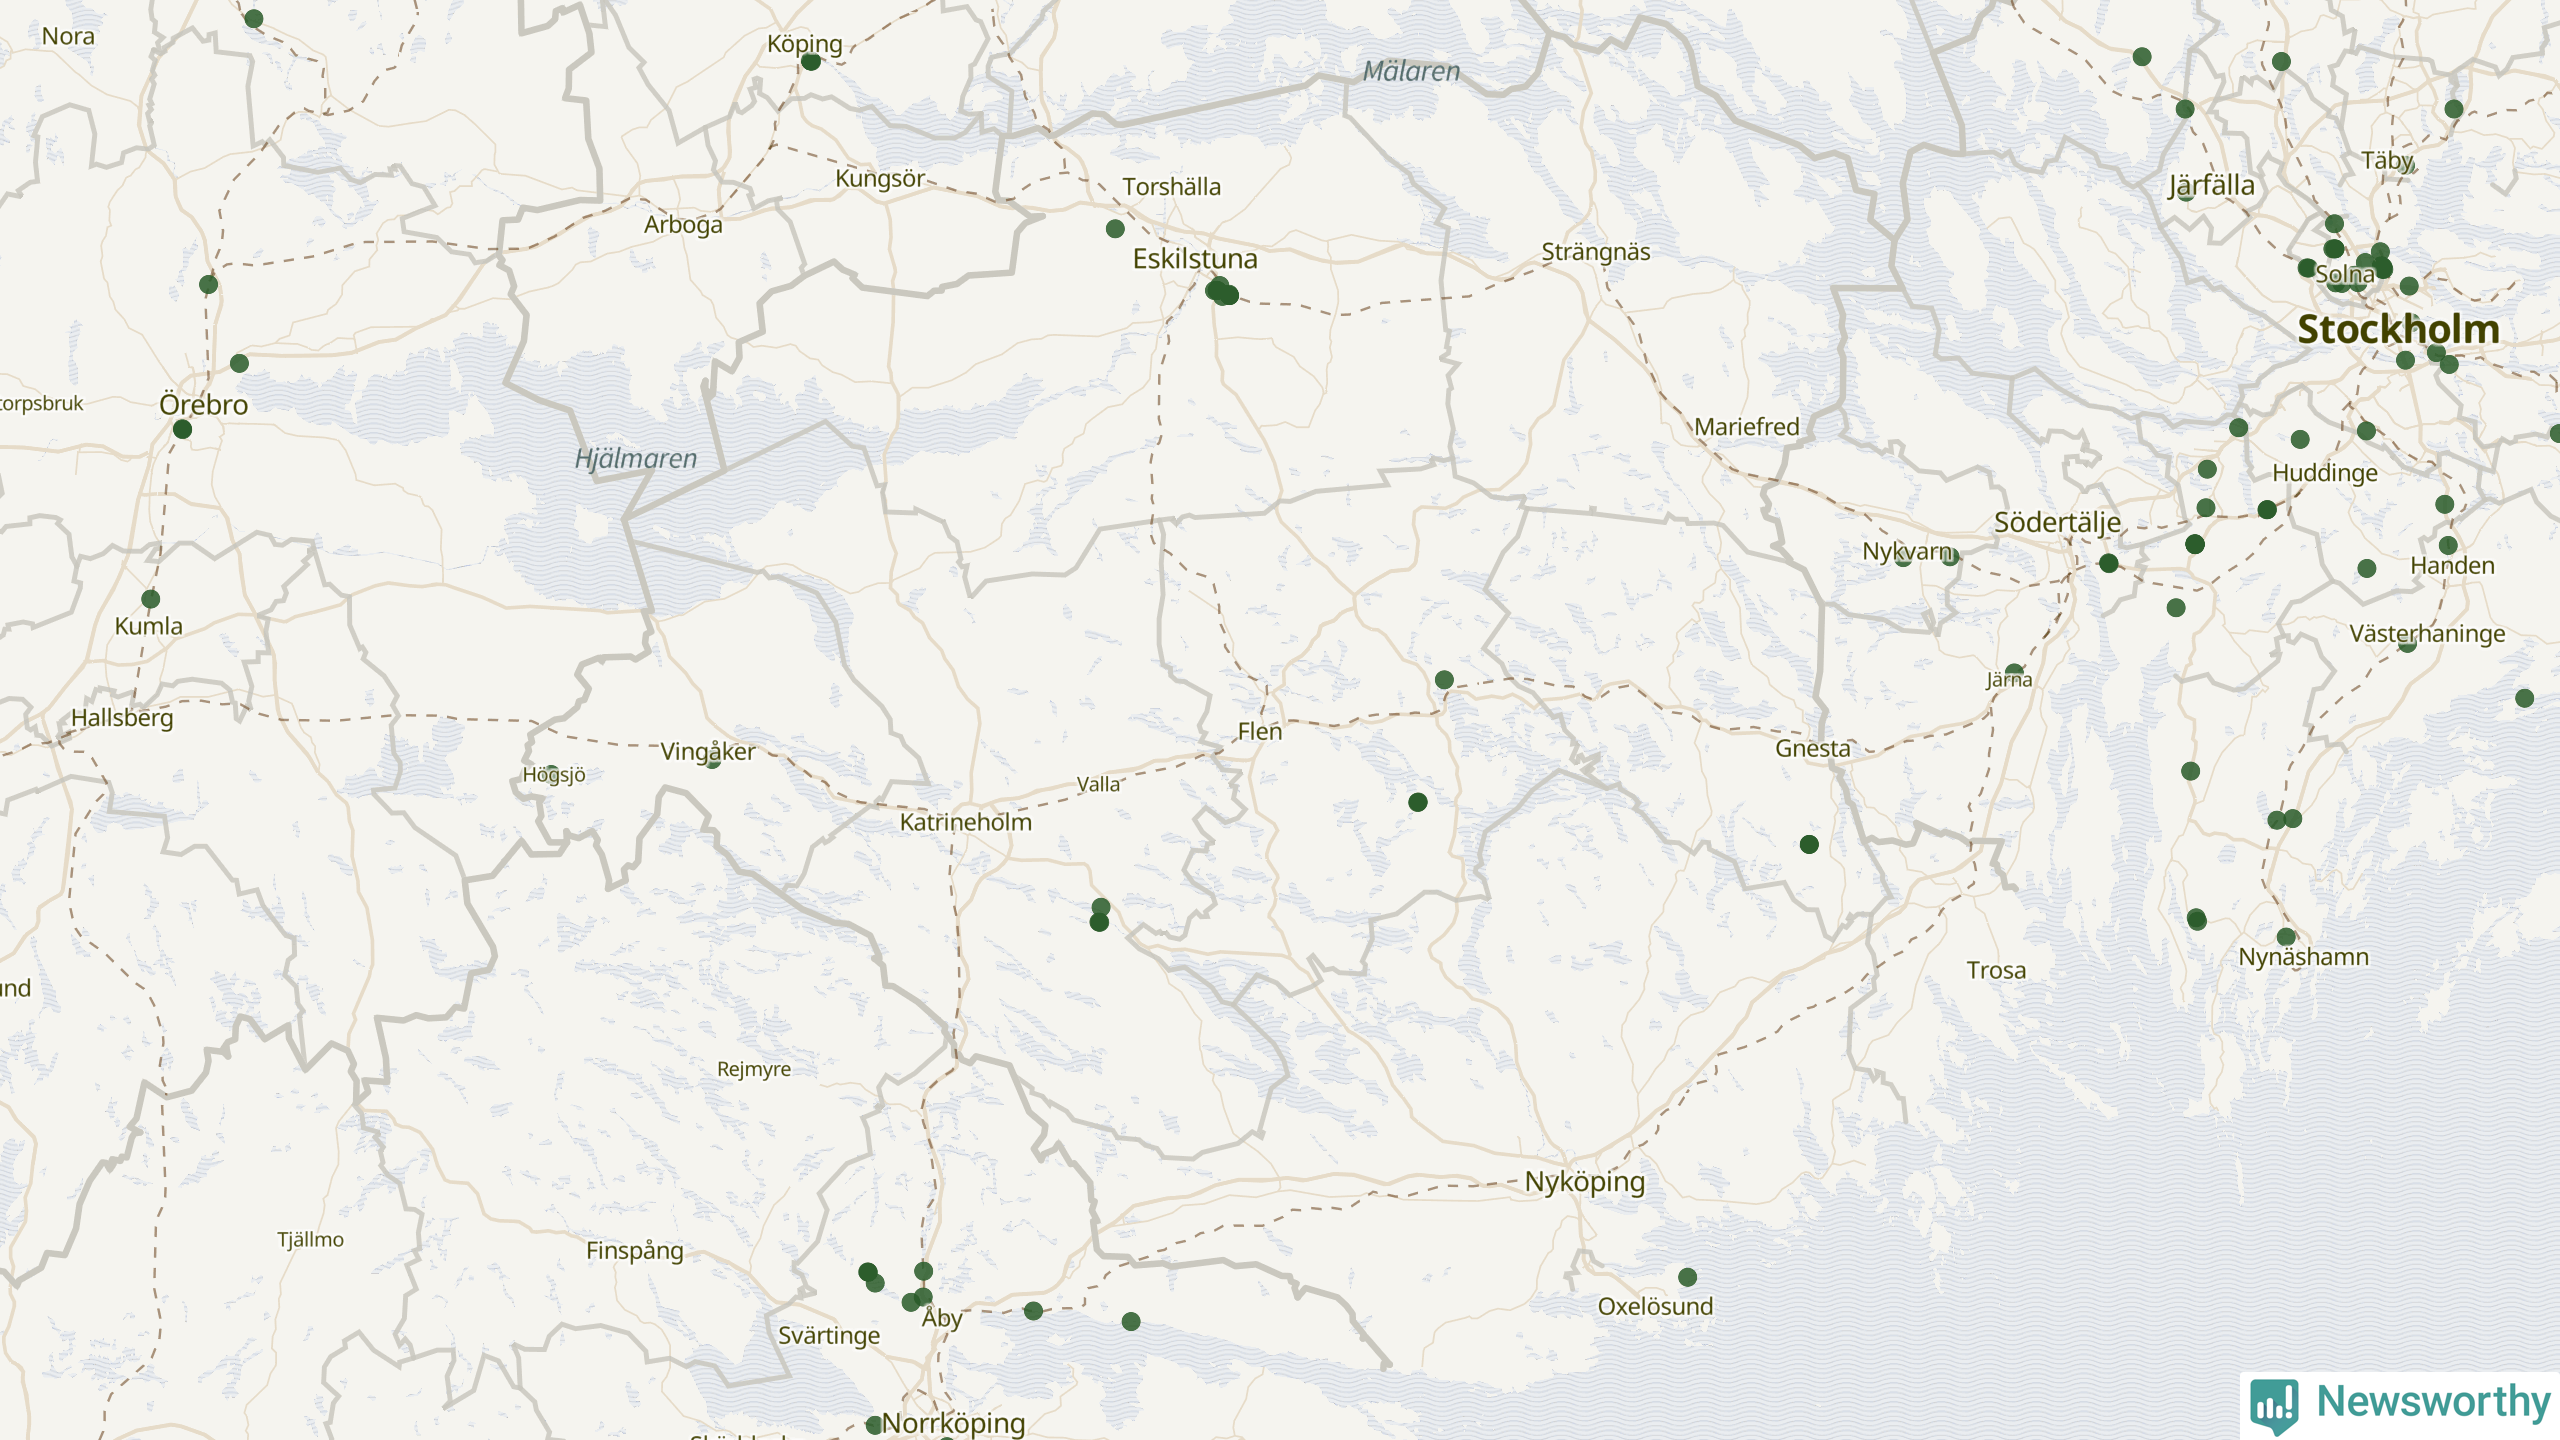This screenshot has height=1440, width=2560.
Task: Click the Tjällmo label
Action: pyautogui.click(x=310, y=1240)
